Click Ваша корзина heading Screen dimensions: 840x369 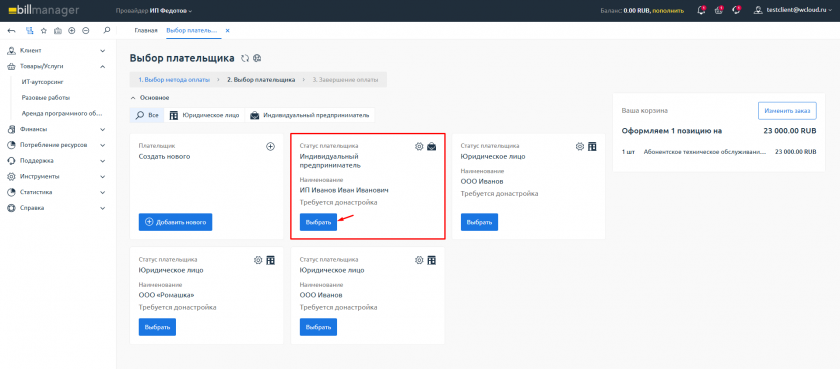pyautogui.click(x=644, y=111)
